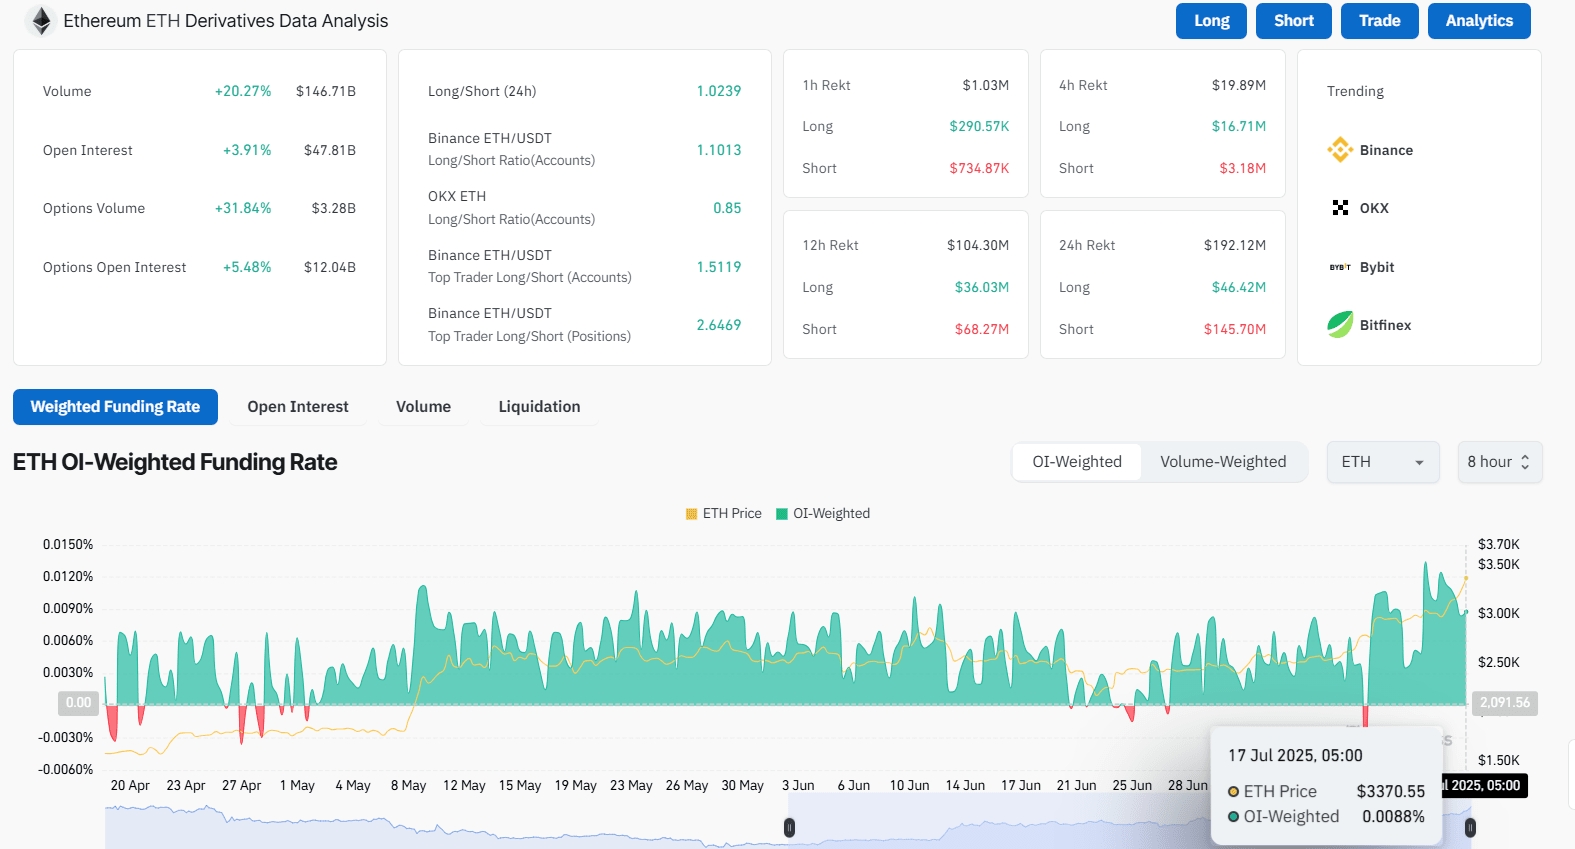Image resolution: width=1575 pixels, height=849 pixels.
Task: Open the Liquidation tab
Action: (539, 407)
